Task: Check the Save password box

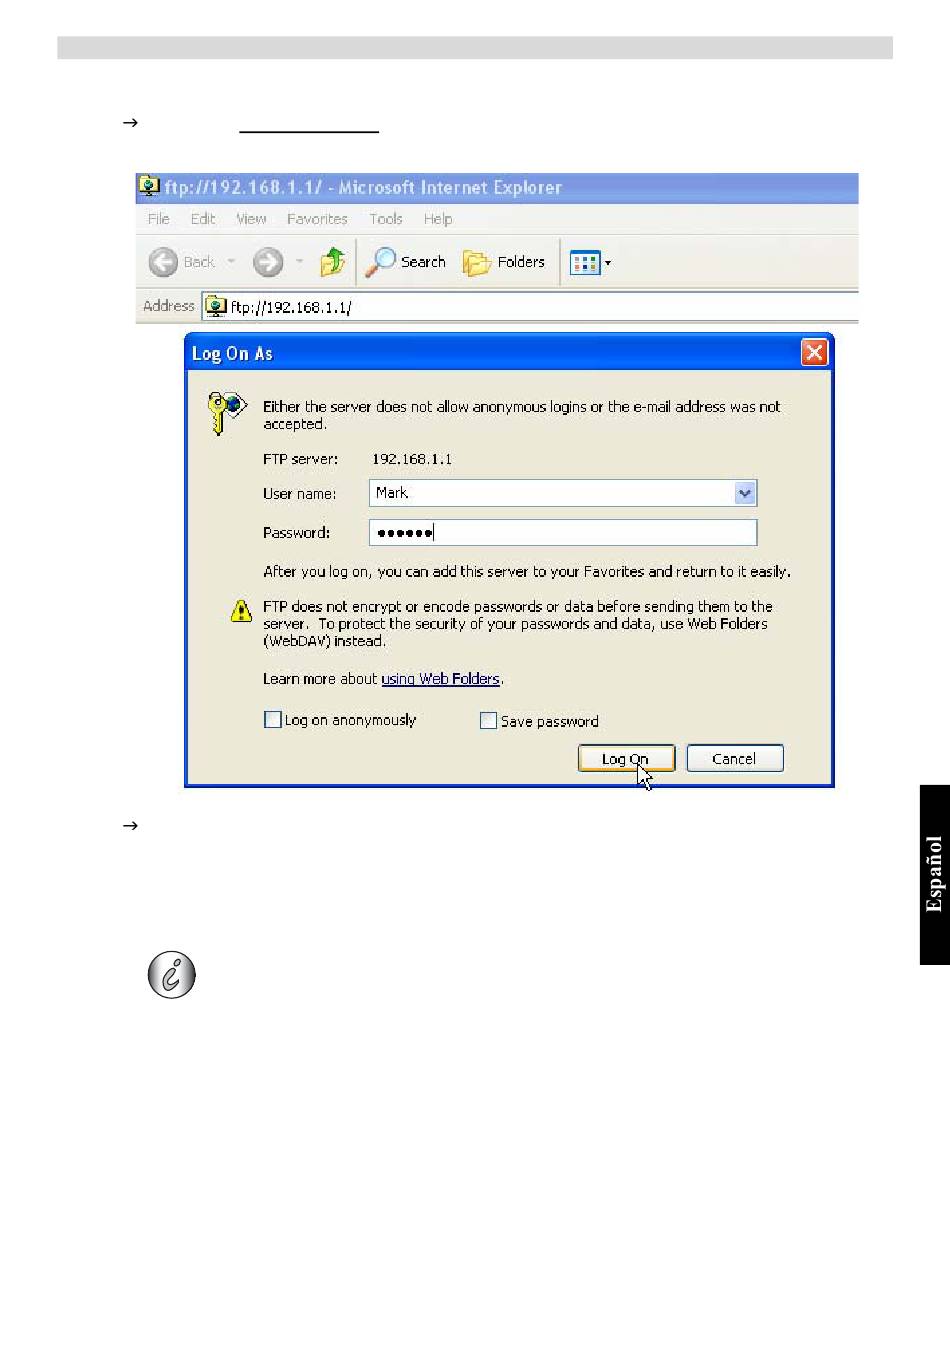Action: (x=488, y=720)
